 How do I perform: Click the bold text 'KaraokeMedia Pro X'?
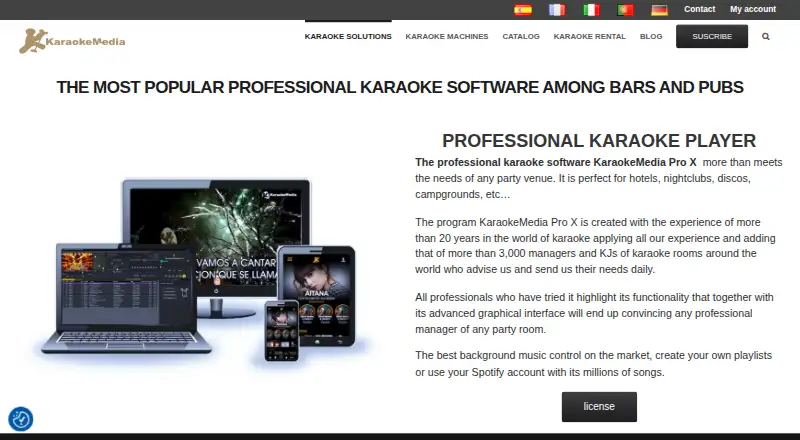click(x=644, y=162)
